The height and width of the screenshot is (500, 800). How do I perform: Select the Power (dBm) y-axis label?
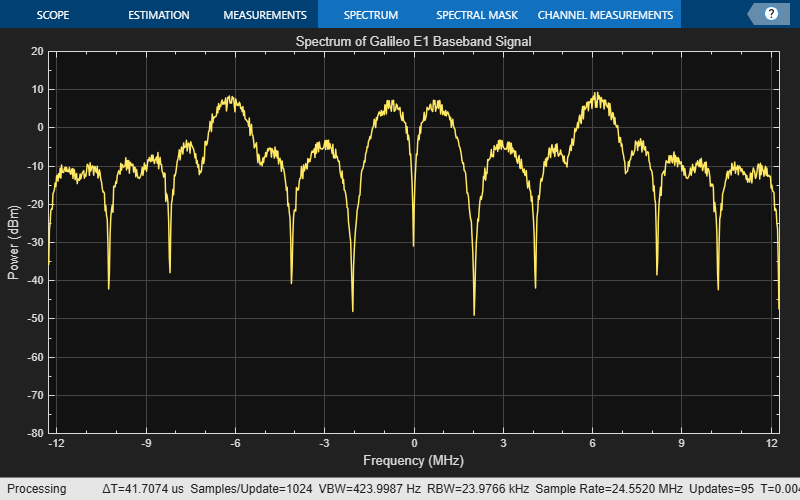(14, 241)
